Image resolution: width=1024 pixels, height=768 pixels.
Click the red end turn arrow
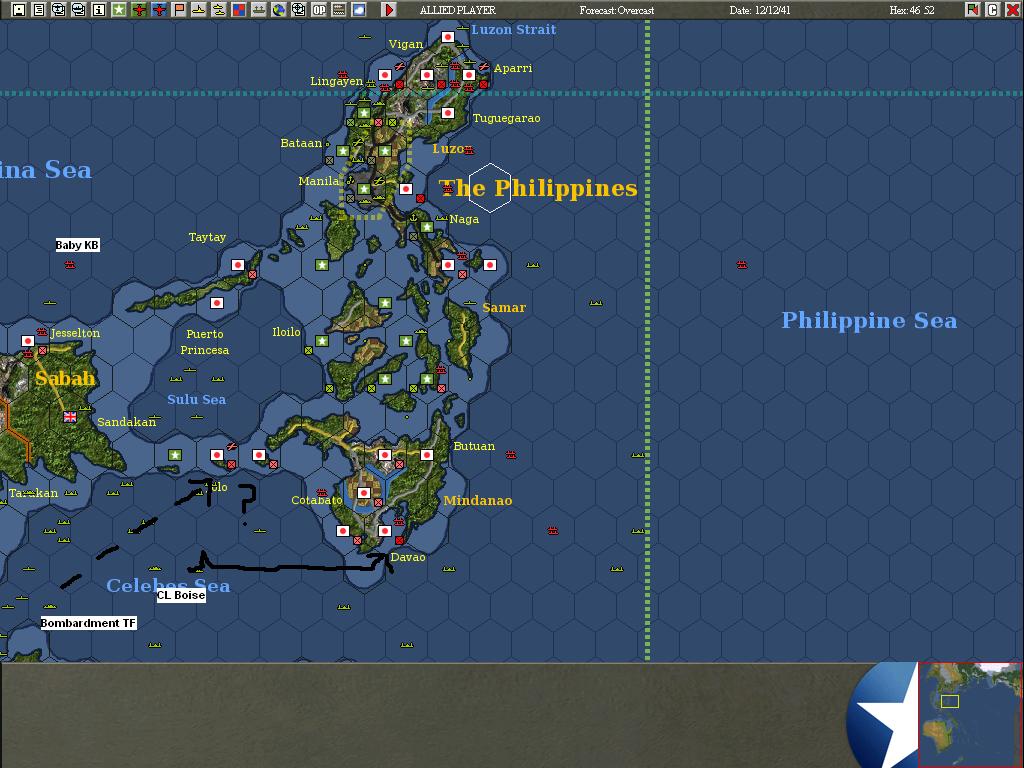(389, 10)
